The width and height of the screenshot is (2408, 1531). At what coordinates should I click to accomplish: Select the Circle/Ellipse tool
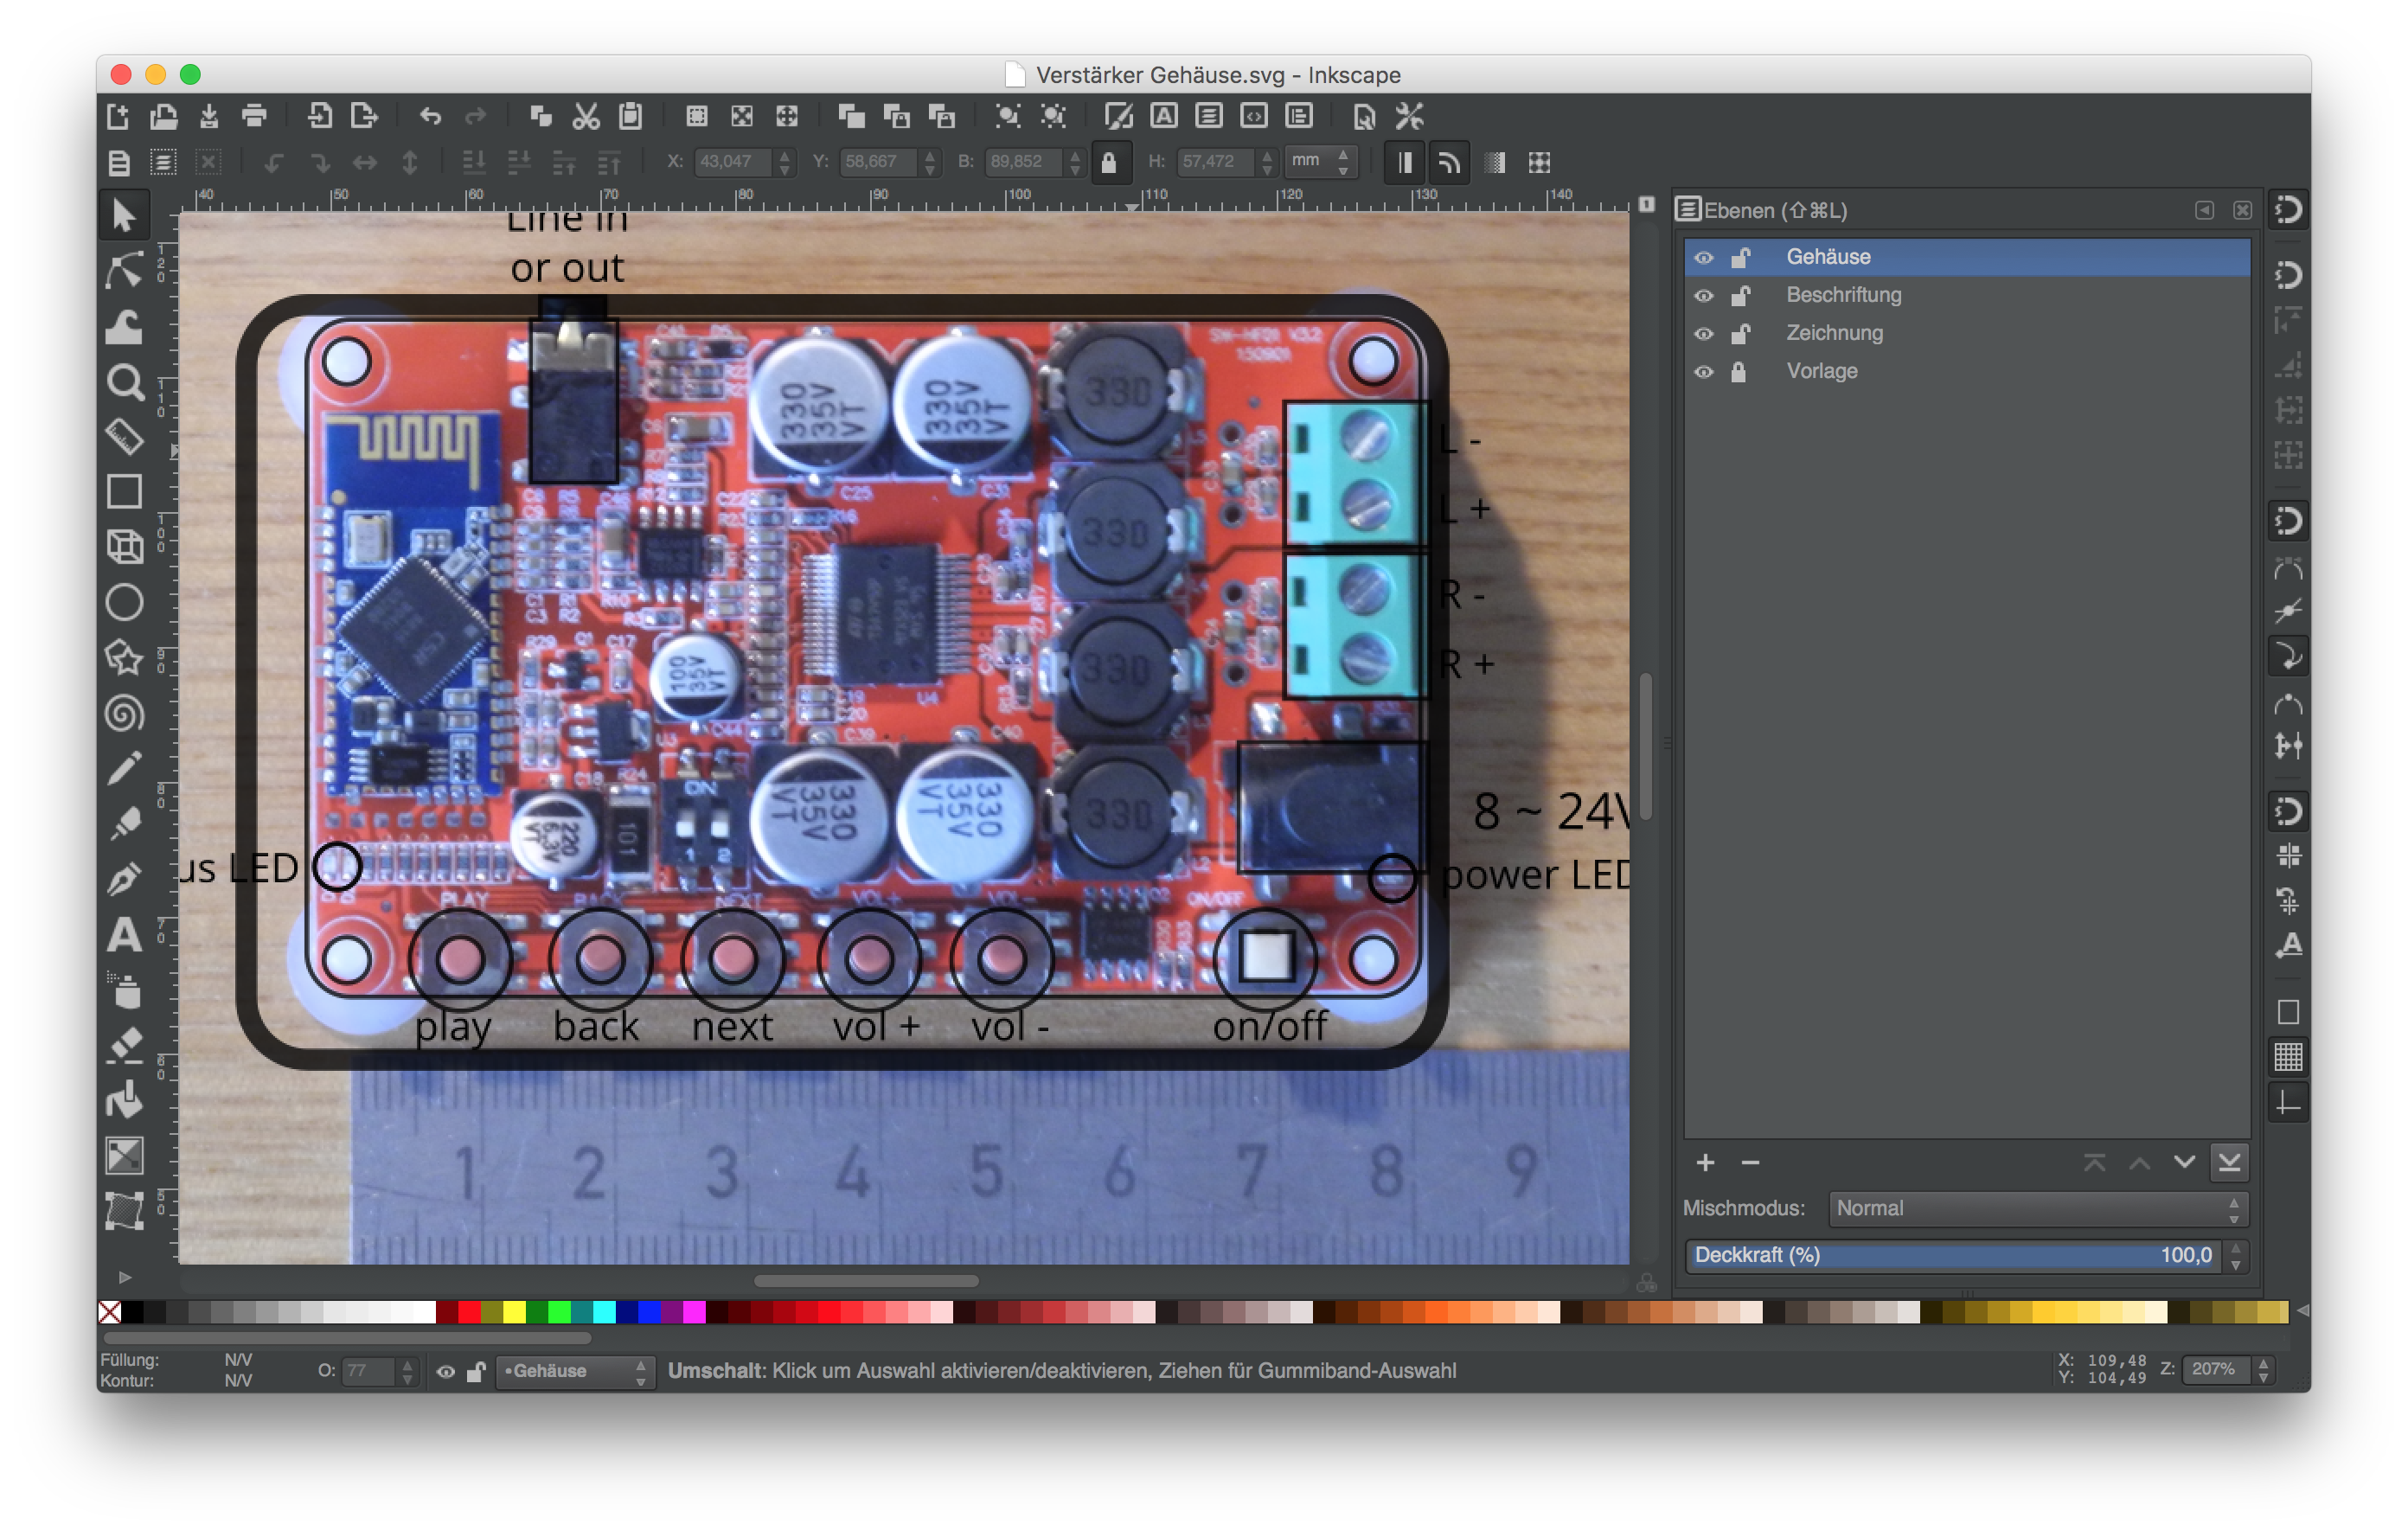click(x=124, y=603)
